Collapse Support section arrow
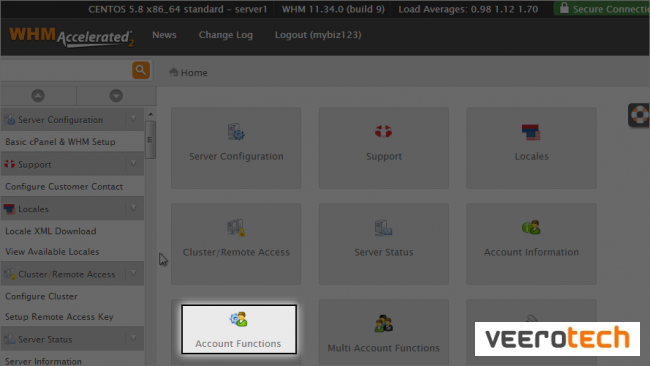The image size is (650, 366). tap(133, 164)
